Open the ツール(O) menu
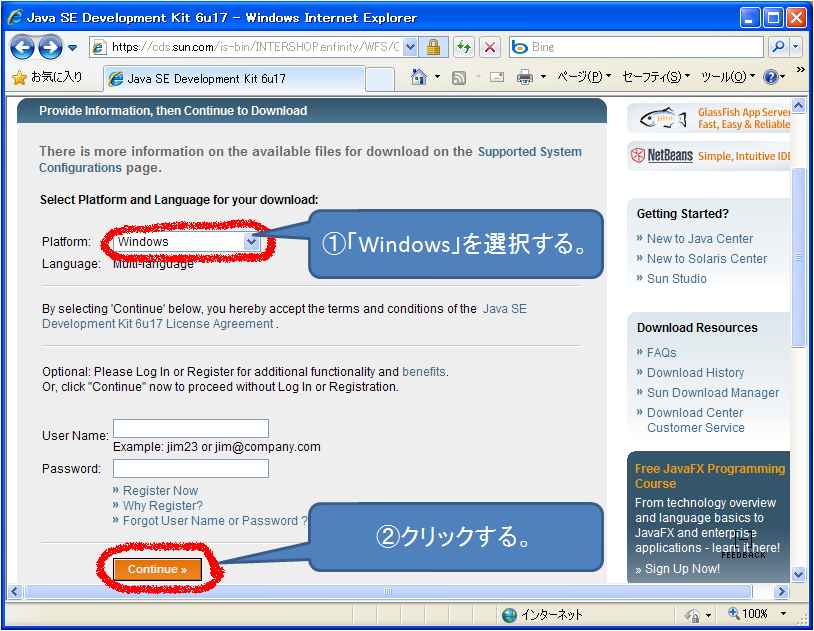The height and width of the screenshot is (631, 814). point(728,77)
